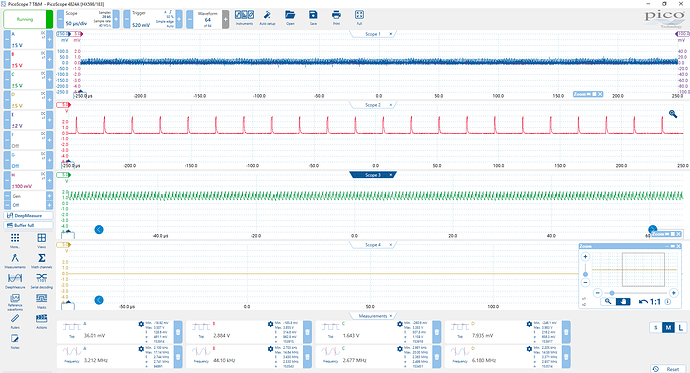This screenshot has height=373, width=690.
Task: Open the Measurements tool
Action: click(x=15, y=260)
